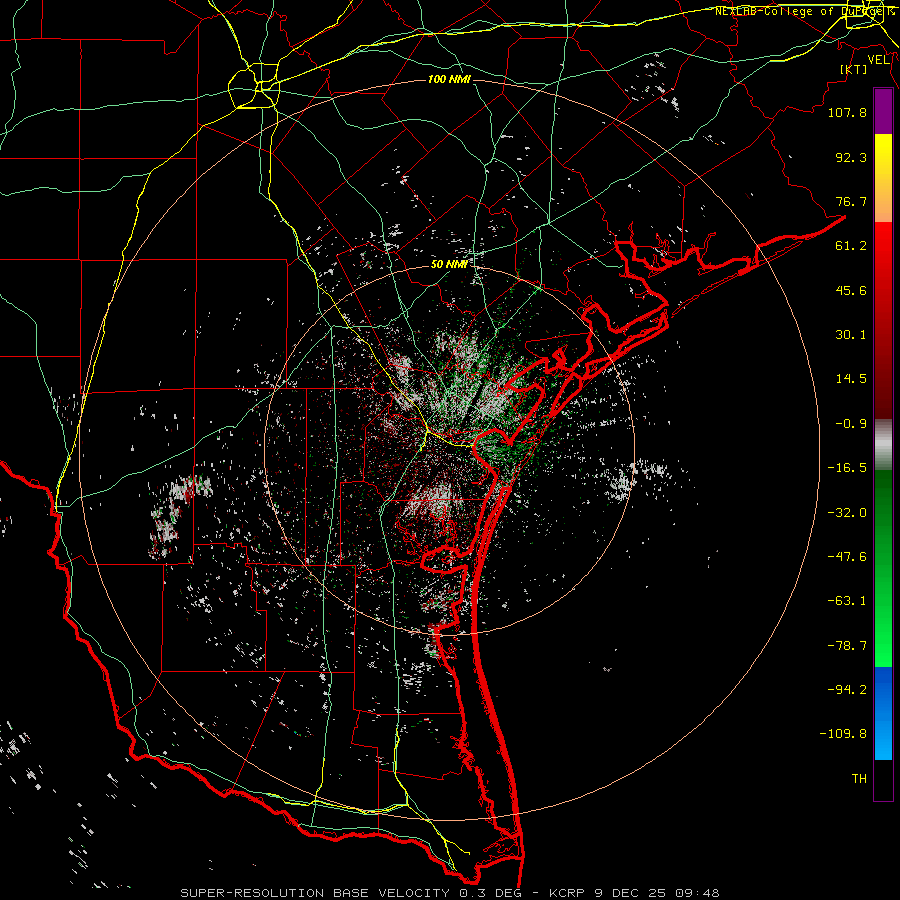Screen dimensions: 900x900
Task: Click the -94.2 legend value
Action: coord(847,690)
